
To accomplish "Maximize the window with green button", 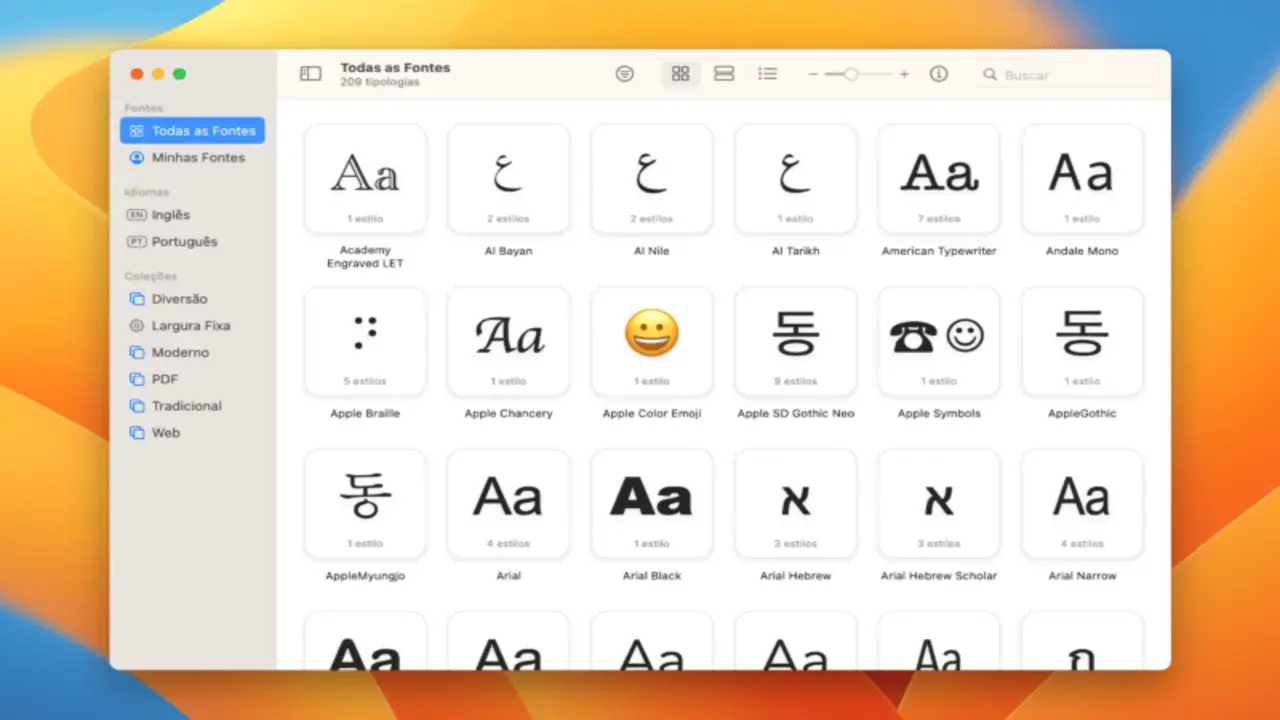I will pos(179,74).
